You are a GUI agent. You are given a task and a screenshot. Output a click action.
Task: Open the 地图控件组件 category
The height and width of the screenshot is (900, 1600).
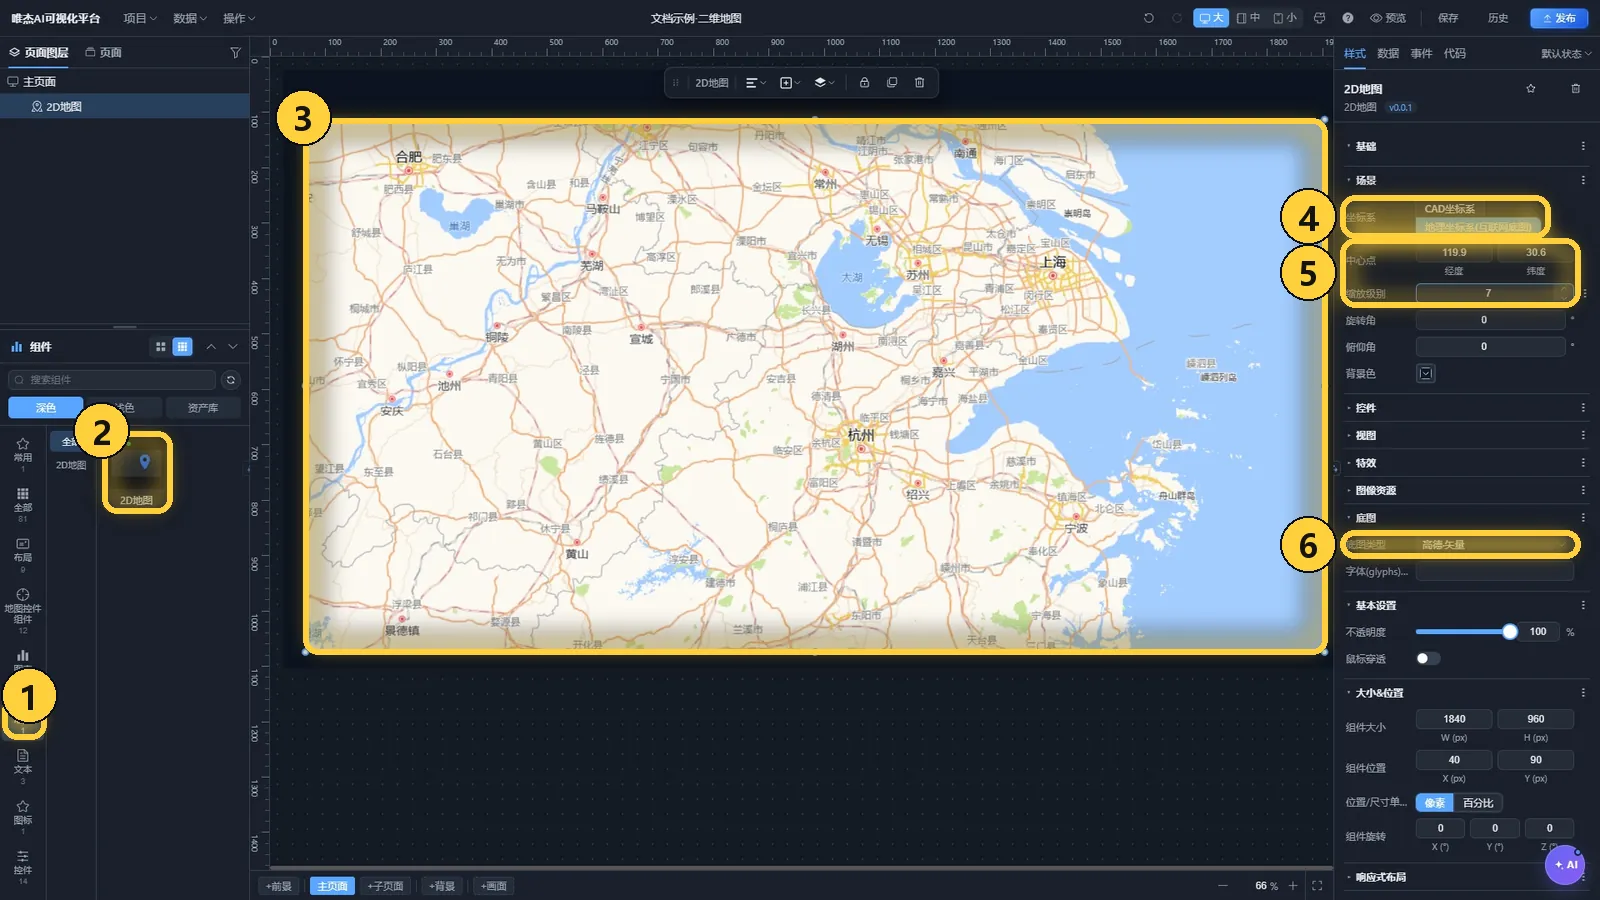tap(23, 609)
